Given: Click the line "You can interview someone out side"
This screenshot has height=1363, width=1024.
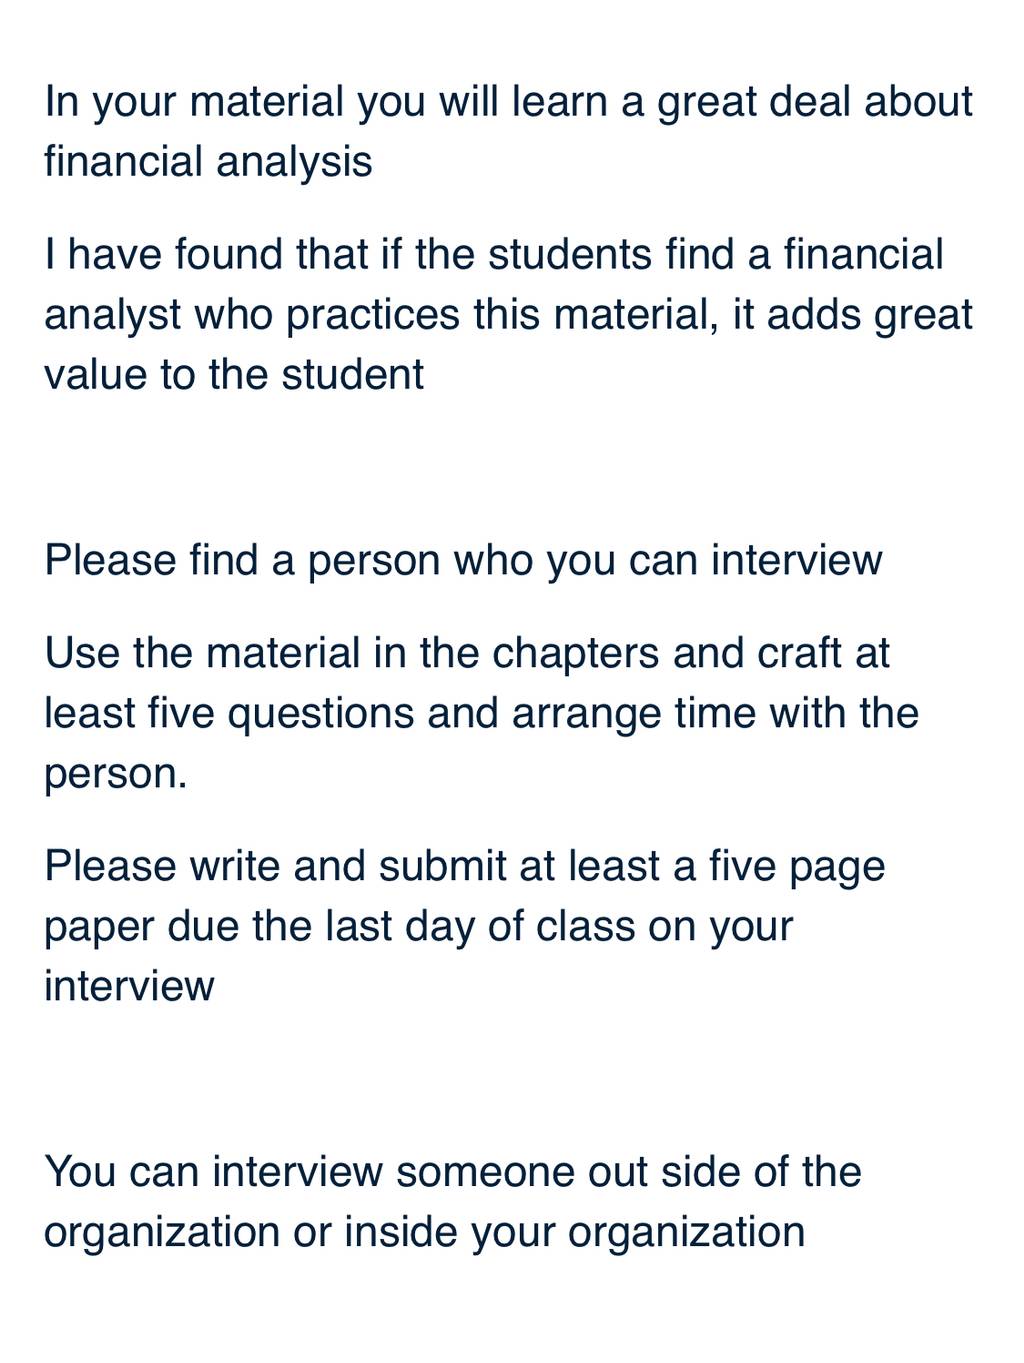Looking at the screenshot, I should (x=453, y=1171).
